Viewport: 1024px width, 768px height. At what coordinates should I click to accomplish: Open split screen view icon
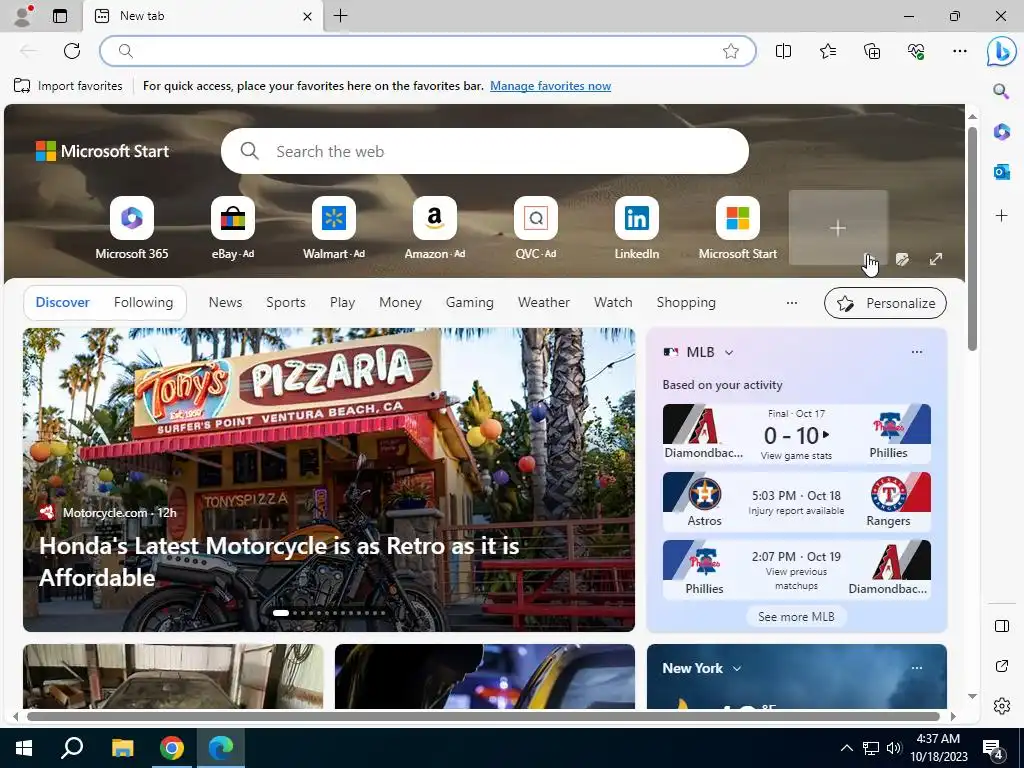click(x=783, y=51)
